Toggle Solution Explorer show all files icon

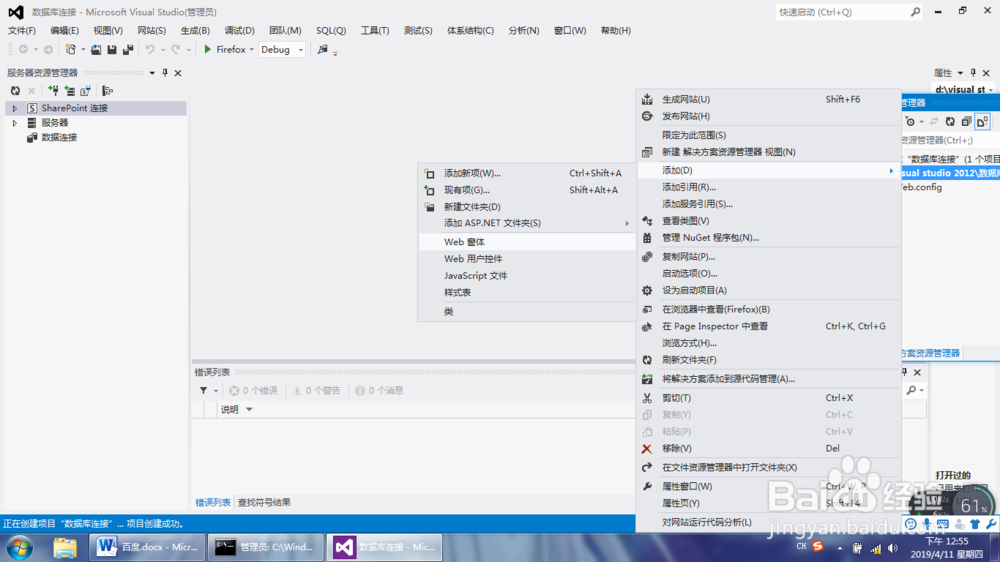[x=982, y=121]
